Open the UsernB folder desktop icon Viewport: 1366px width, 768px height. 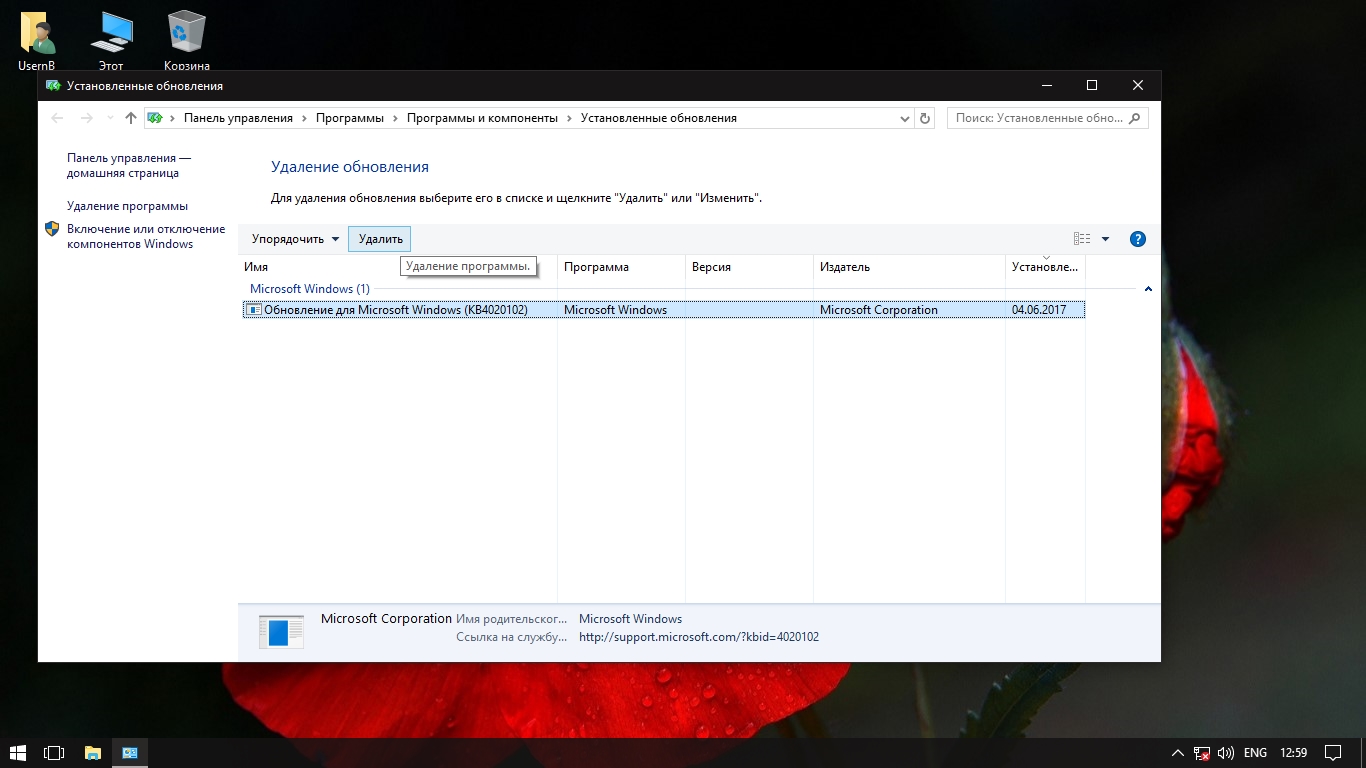coord(37,40)
